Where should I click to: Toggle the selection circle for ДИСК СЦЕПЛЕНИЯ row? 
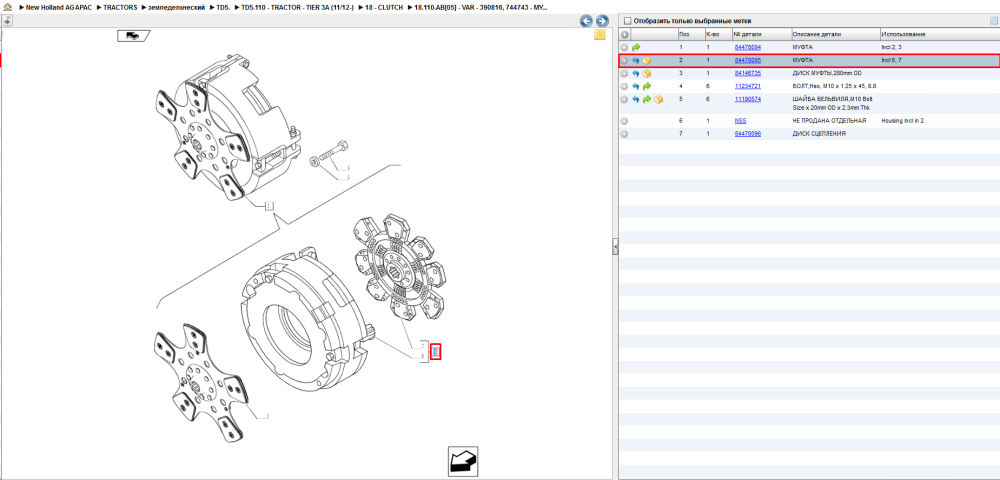(624, 134)
